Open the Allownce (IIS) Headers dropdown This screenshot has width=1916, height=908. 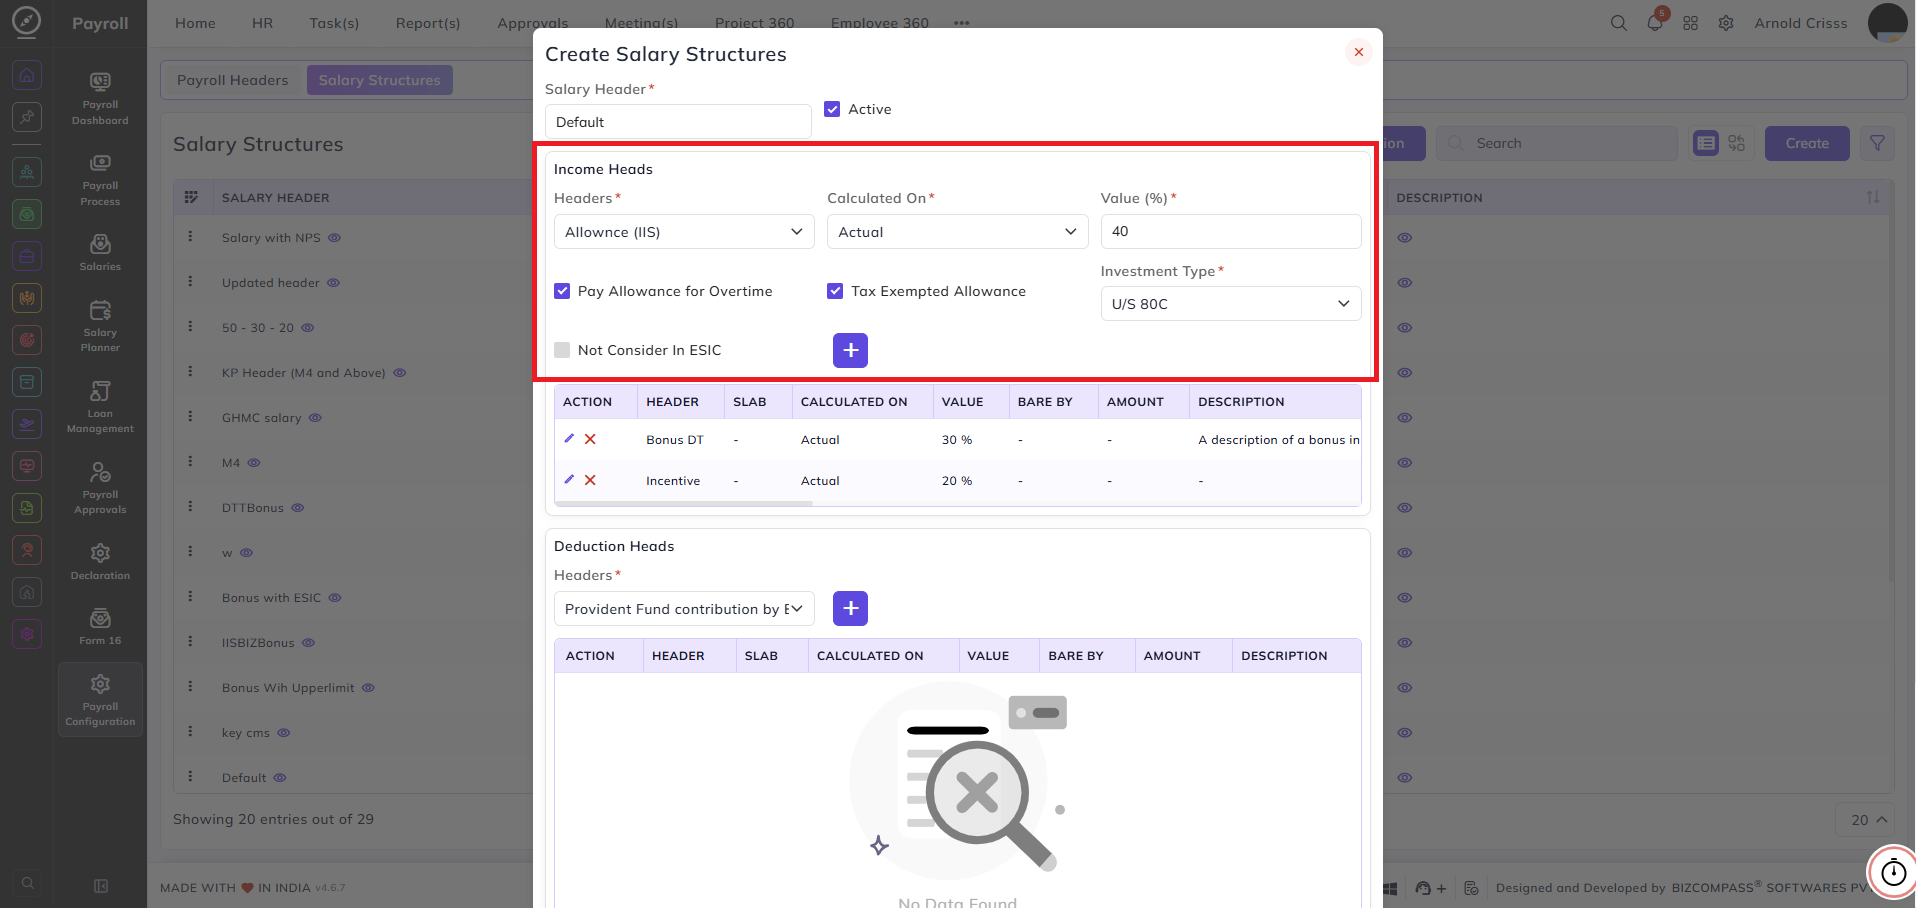pos(684,232)
